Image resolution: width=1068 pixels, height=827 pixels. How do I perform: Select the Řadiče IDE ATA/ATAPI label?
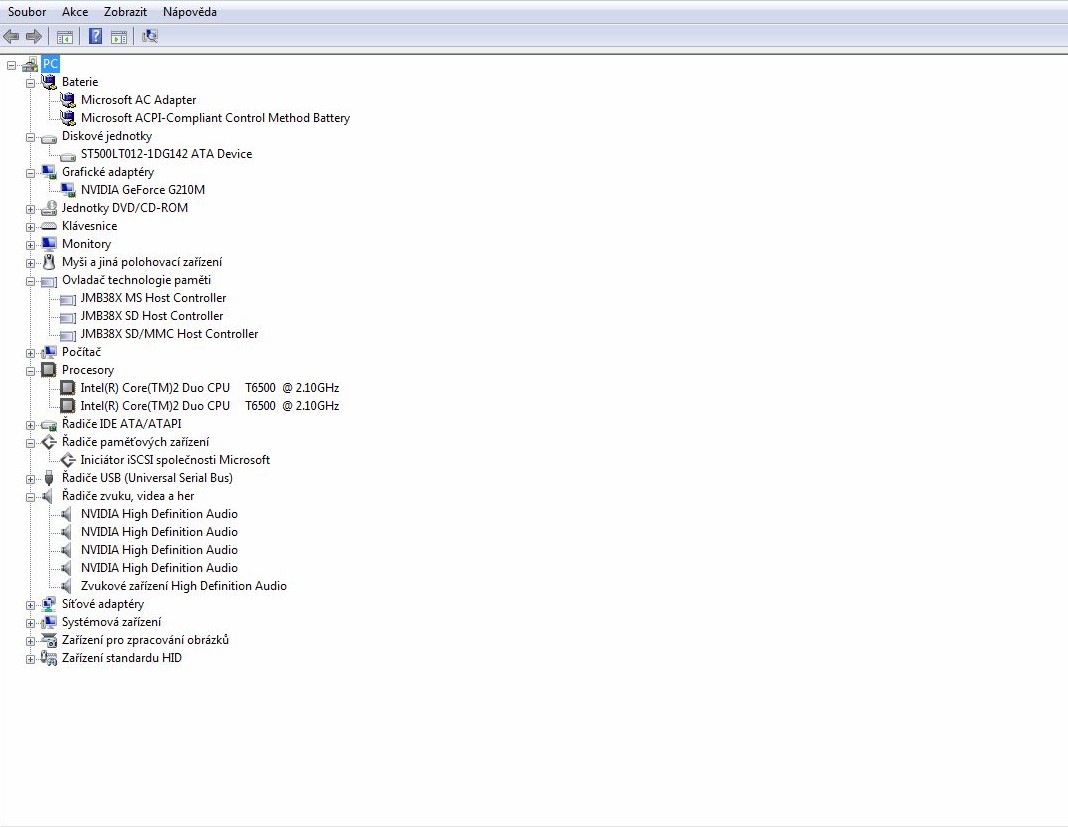121,424
